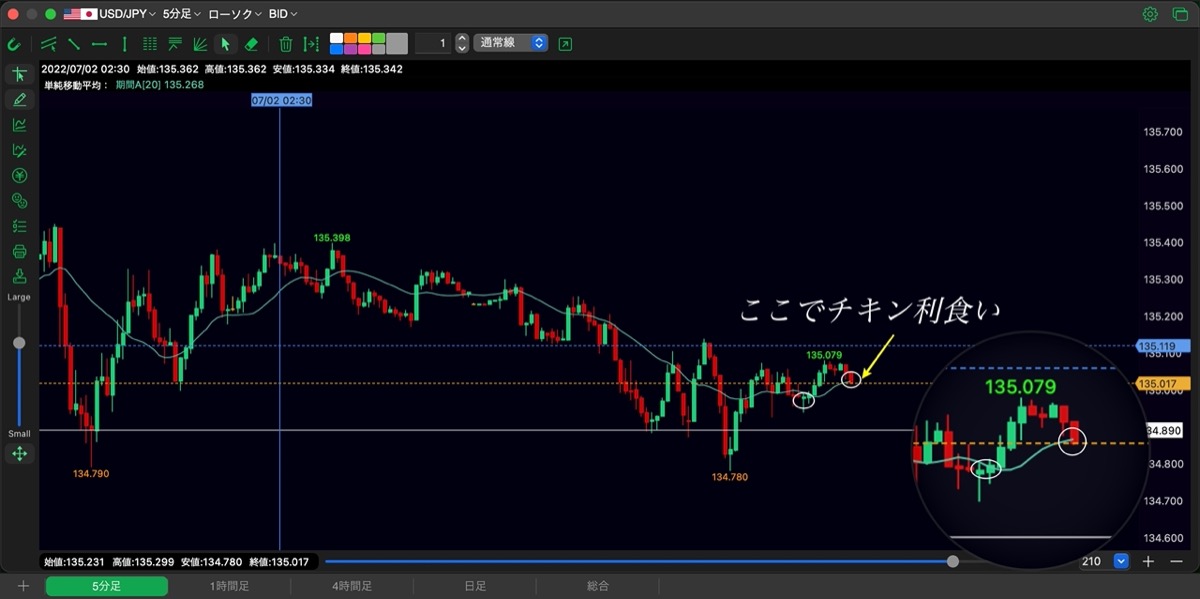Click the magnet snap icon in drawing toolbar

[14, 44]
